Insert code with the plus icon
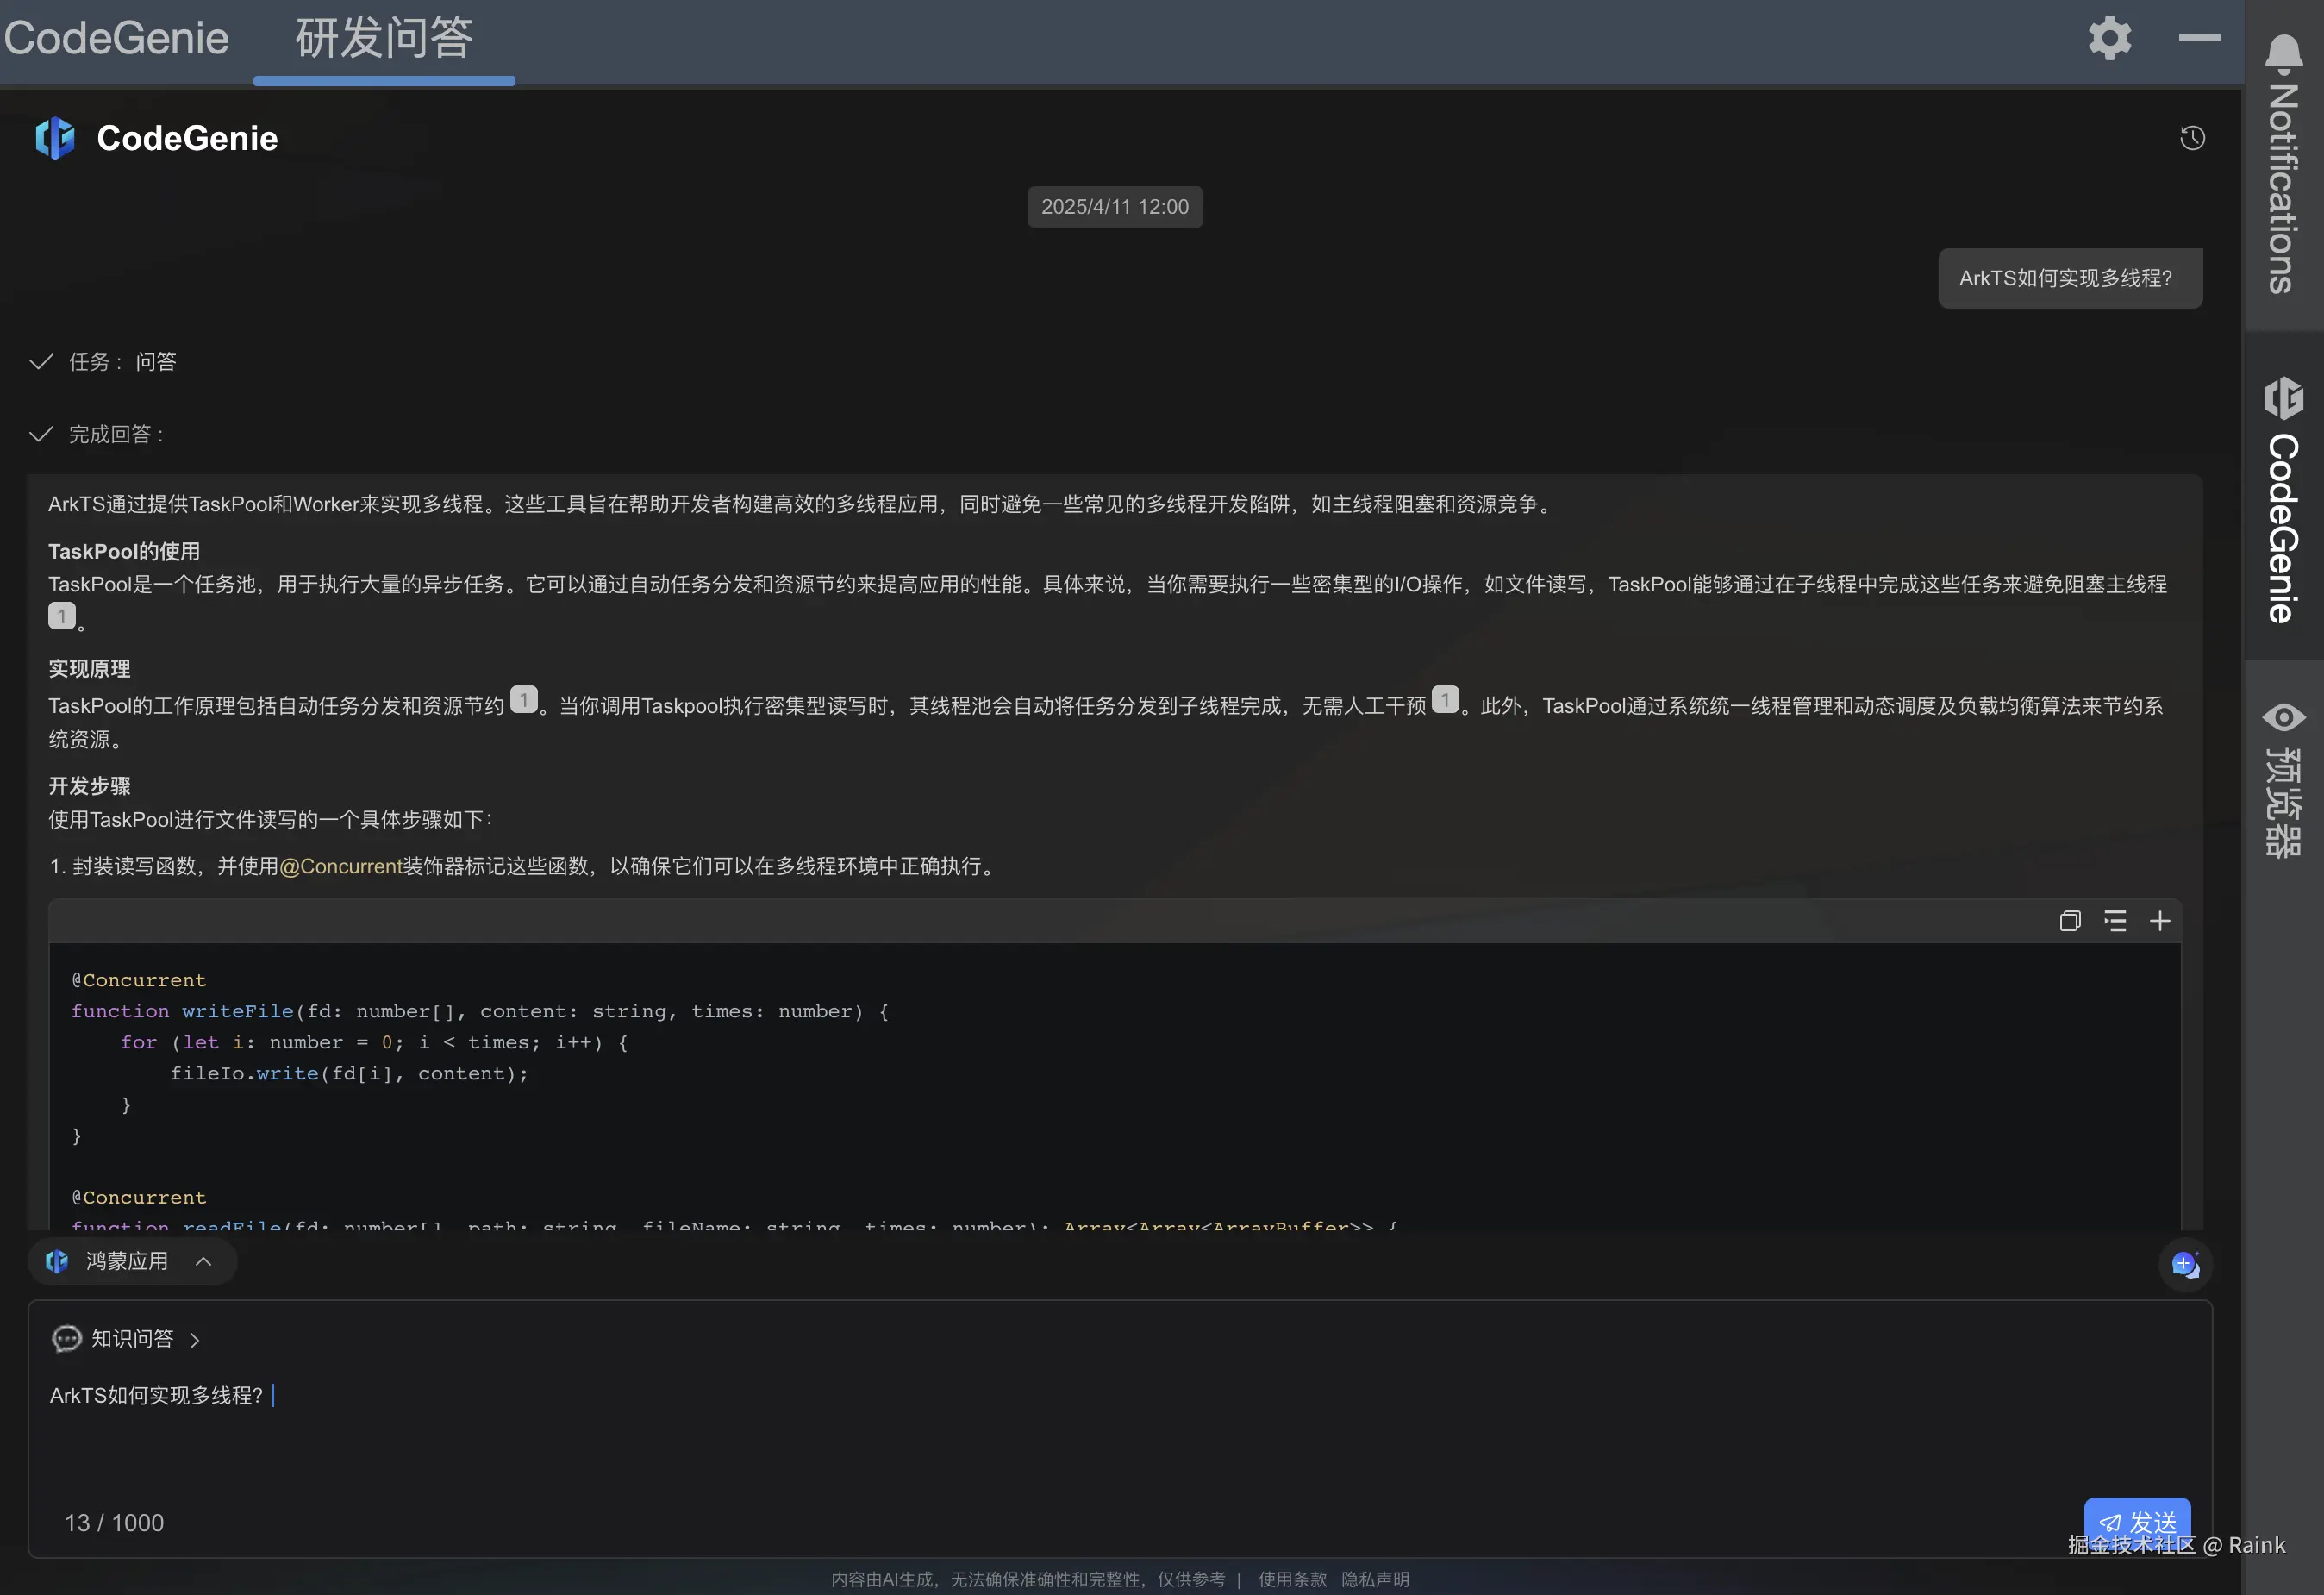2324x1595 pixels. point(2159,921)
